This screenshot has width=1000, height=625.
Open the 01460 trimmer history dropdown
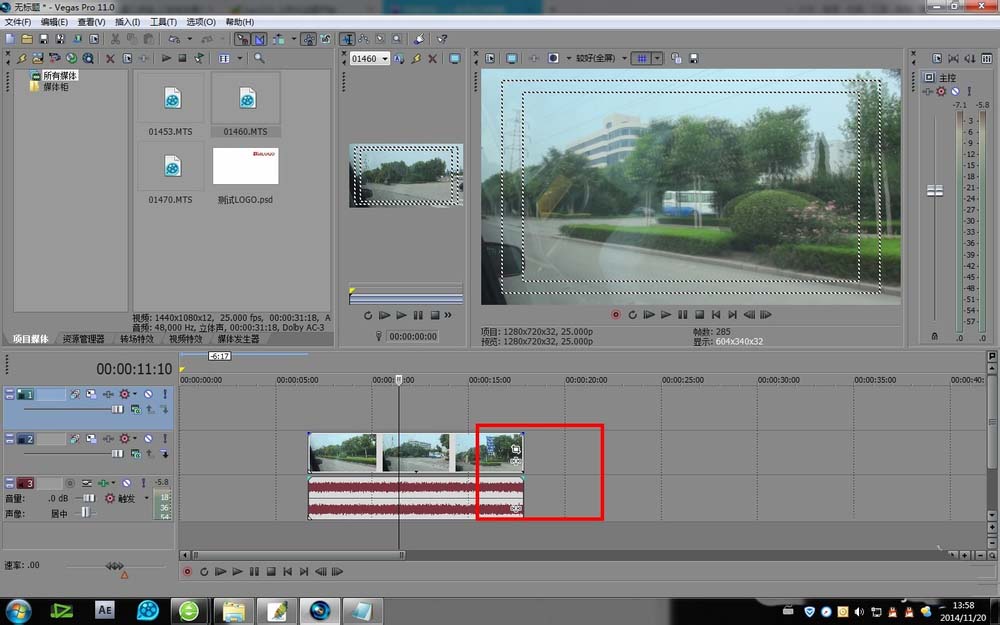click(385, 59)
